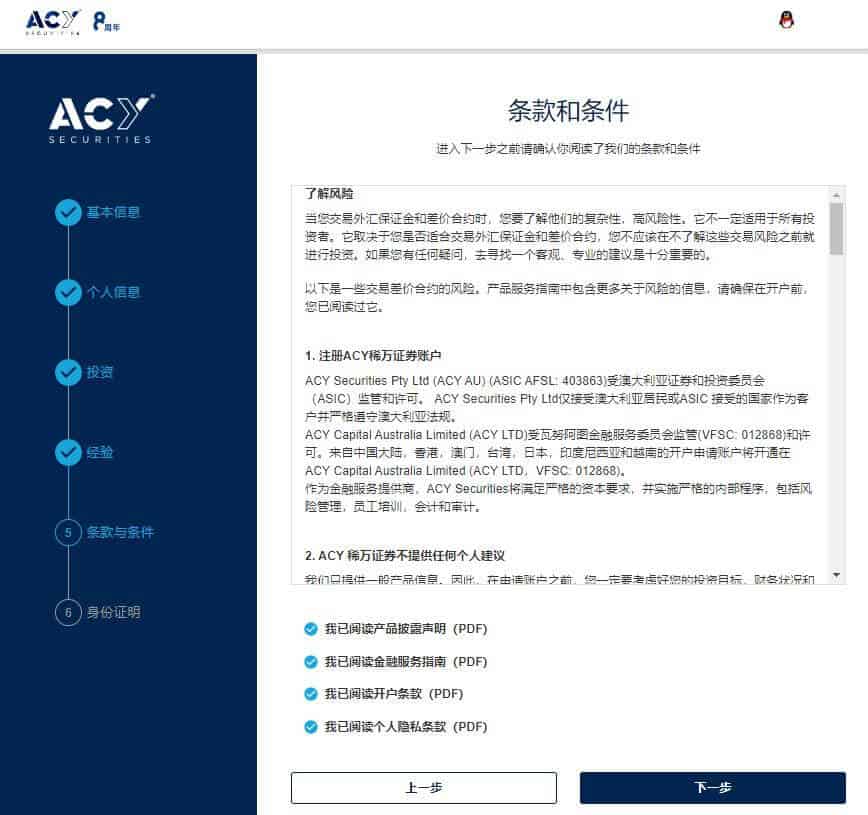
Task: Click the 基本信息 completed step checkmark
Action: (69, 213)
